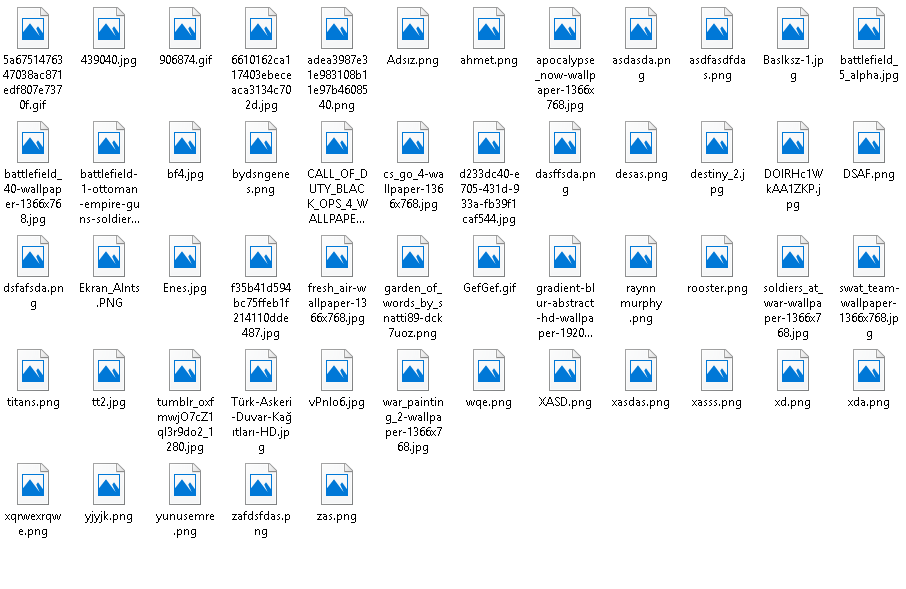Select the 906874.gif file icon
This screenshot has width=906, height=589.
pyautogui.click(x=185, y=28)
